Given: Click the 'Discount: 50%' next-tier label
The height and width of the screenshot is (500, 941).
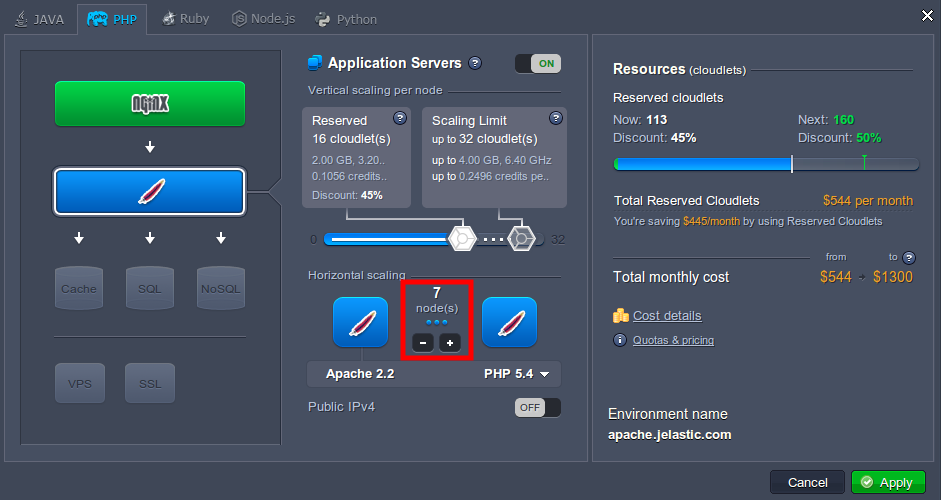Looking at the screenshot, I should [x=840, y=138].
